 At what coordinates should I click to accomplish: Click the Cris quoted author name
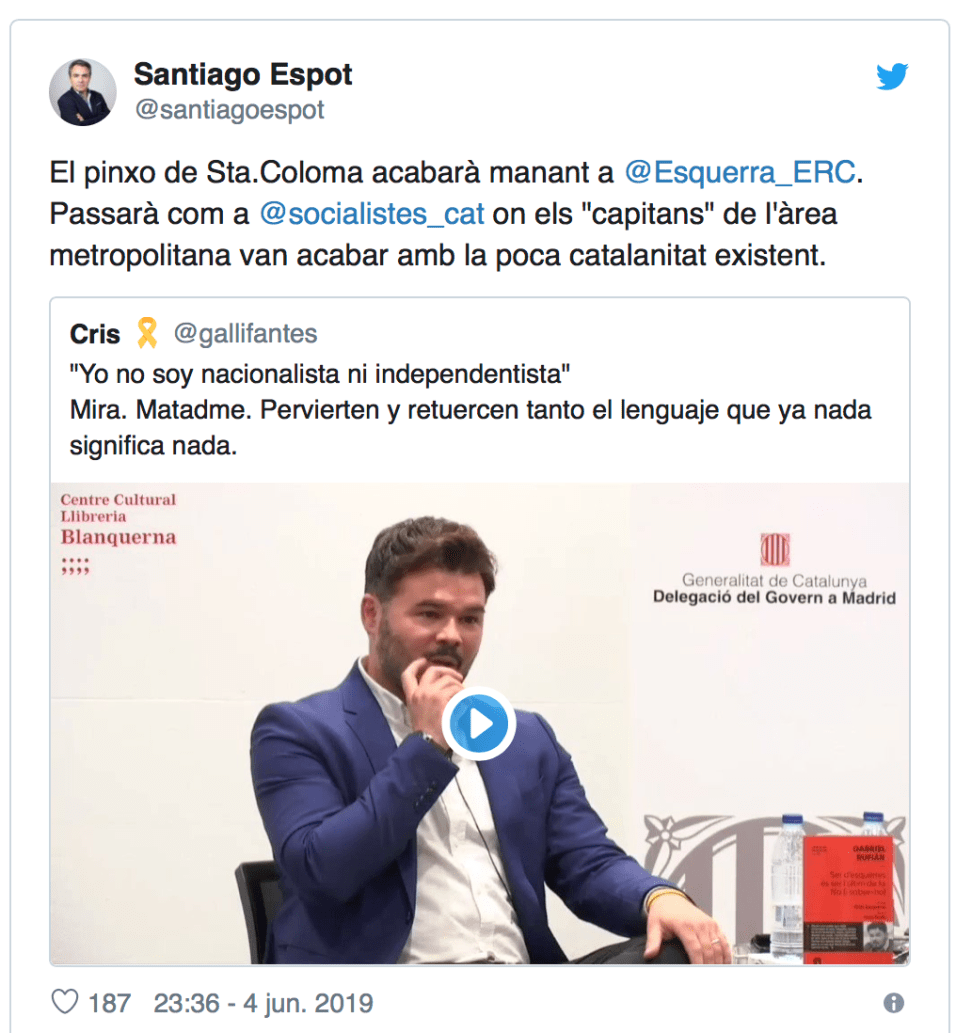pos(95,334)
